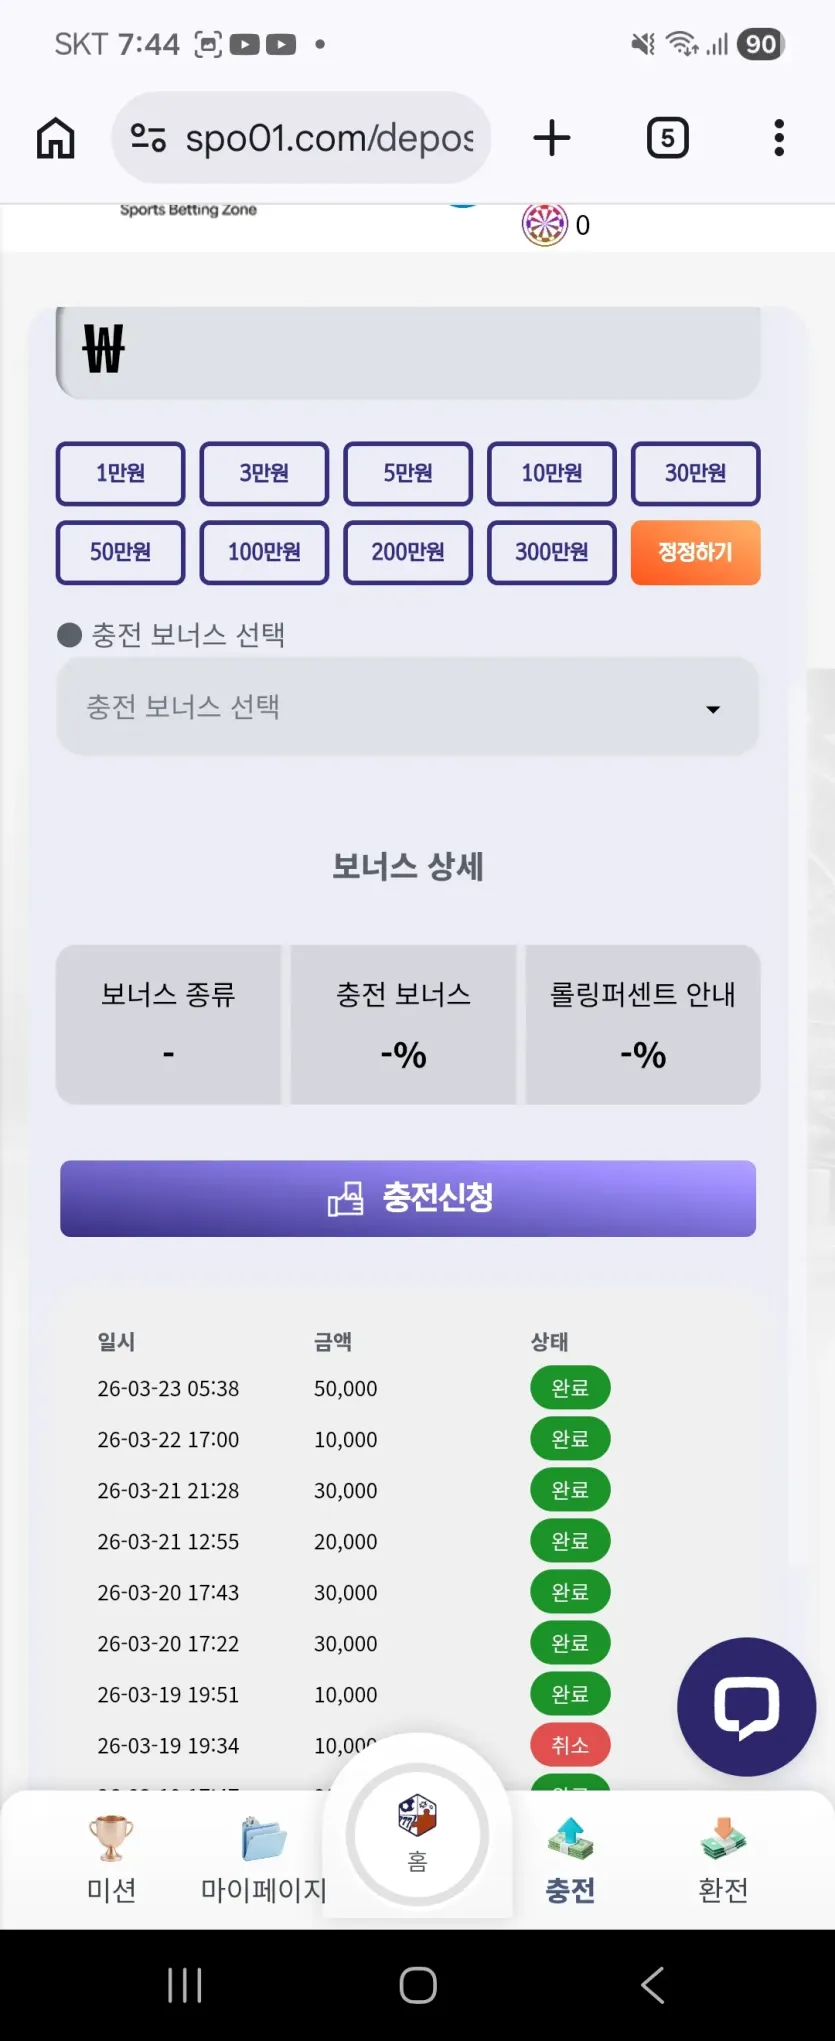Open the browser three-dot menu
The image size is (835, 2041).
(779, 138)
